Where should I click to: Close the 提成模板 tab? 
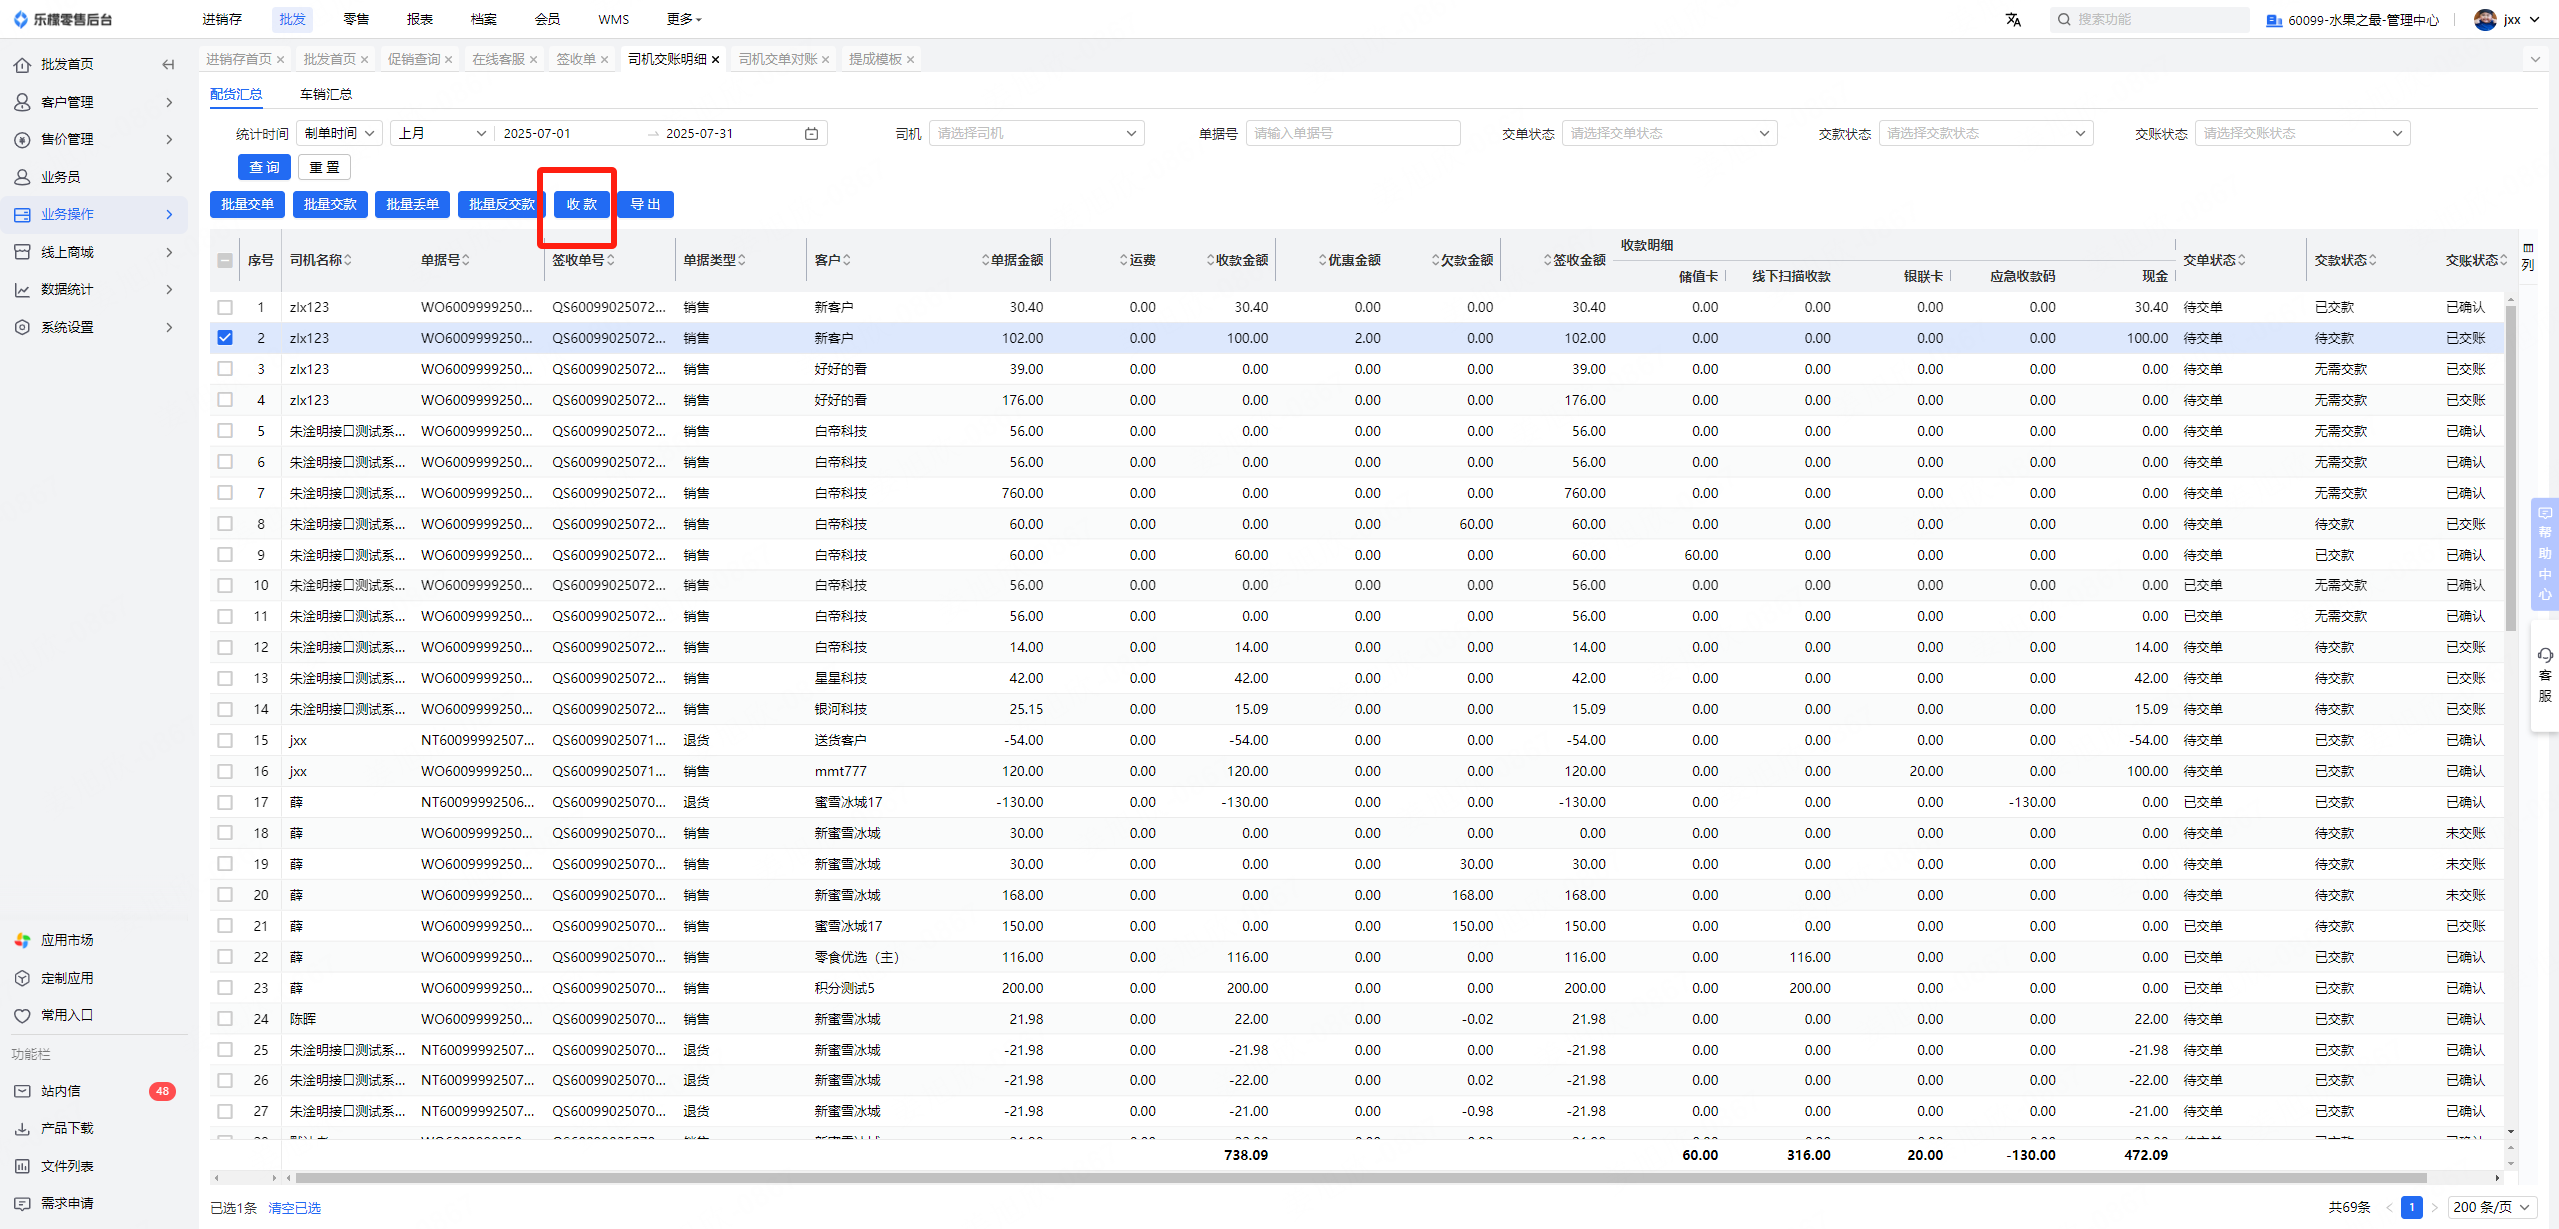pos(911,60)
